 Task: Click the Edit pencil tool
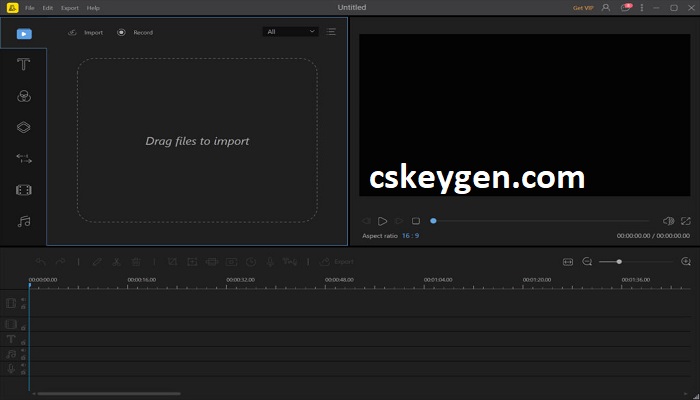[x=97, y=262]
